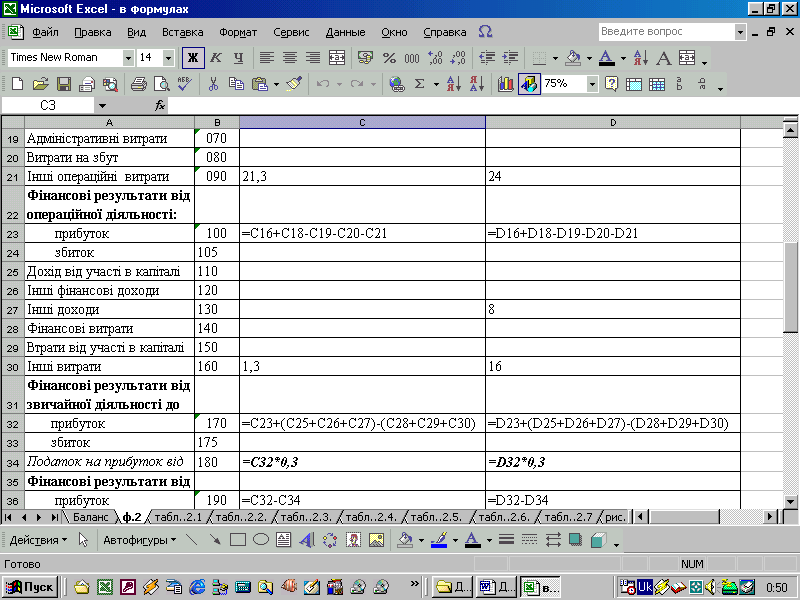Image resolution: width=800 pixels, height=600 pixels.
Task: Open the Данные menu
Action: [345, 32]
